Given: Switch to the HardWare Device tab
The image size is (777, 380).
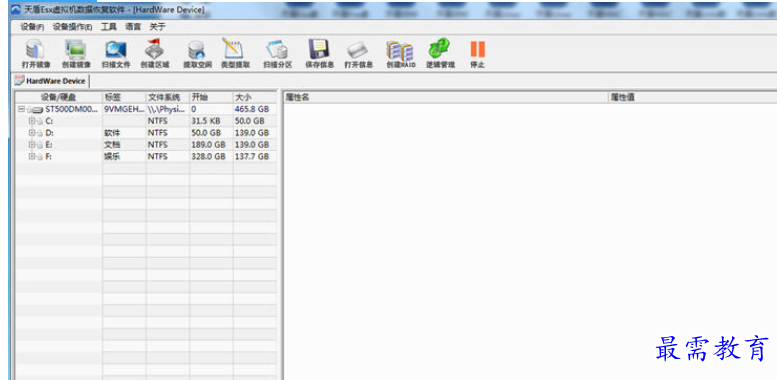Looking at the screenshot, I should 51,81.
